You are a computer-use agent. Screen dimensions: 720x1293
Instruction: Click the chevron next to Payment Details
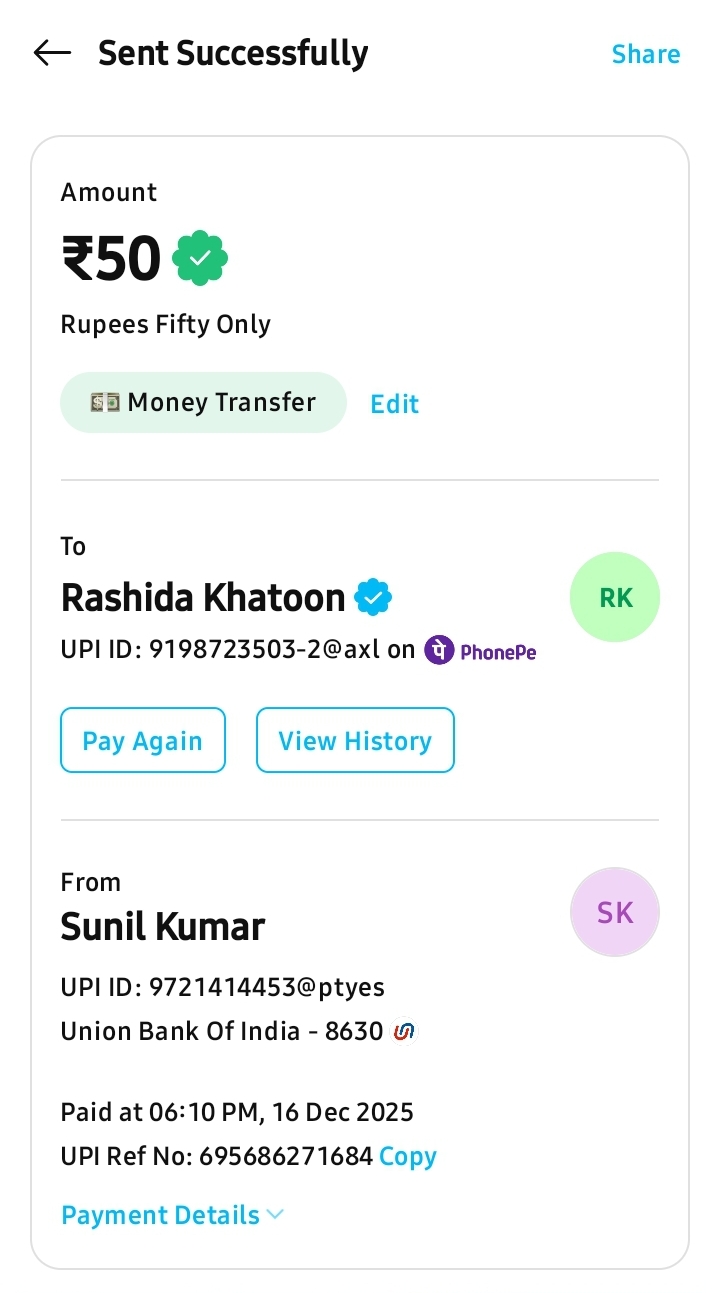pyautogui.click(x=275, y=1215)
